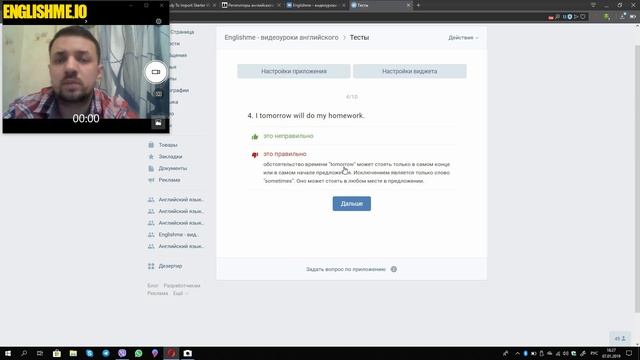Click the Дезертир grid icon

point(151,266)
